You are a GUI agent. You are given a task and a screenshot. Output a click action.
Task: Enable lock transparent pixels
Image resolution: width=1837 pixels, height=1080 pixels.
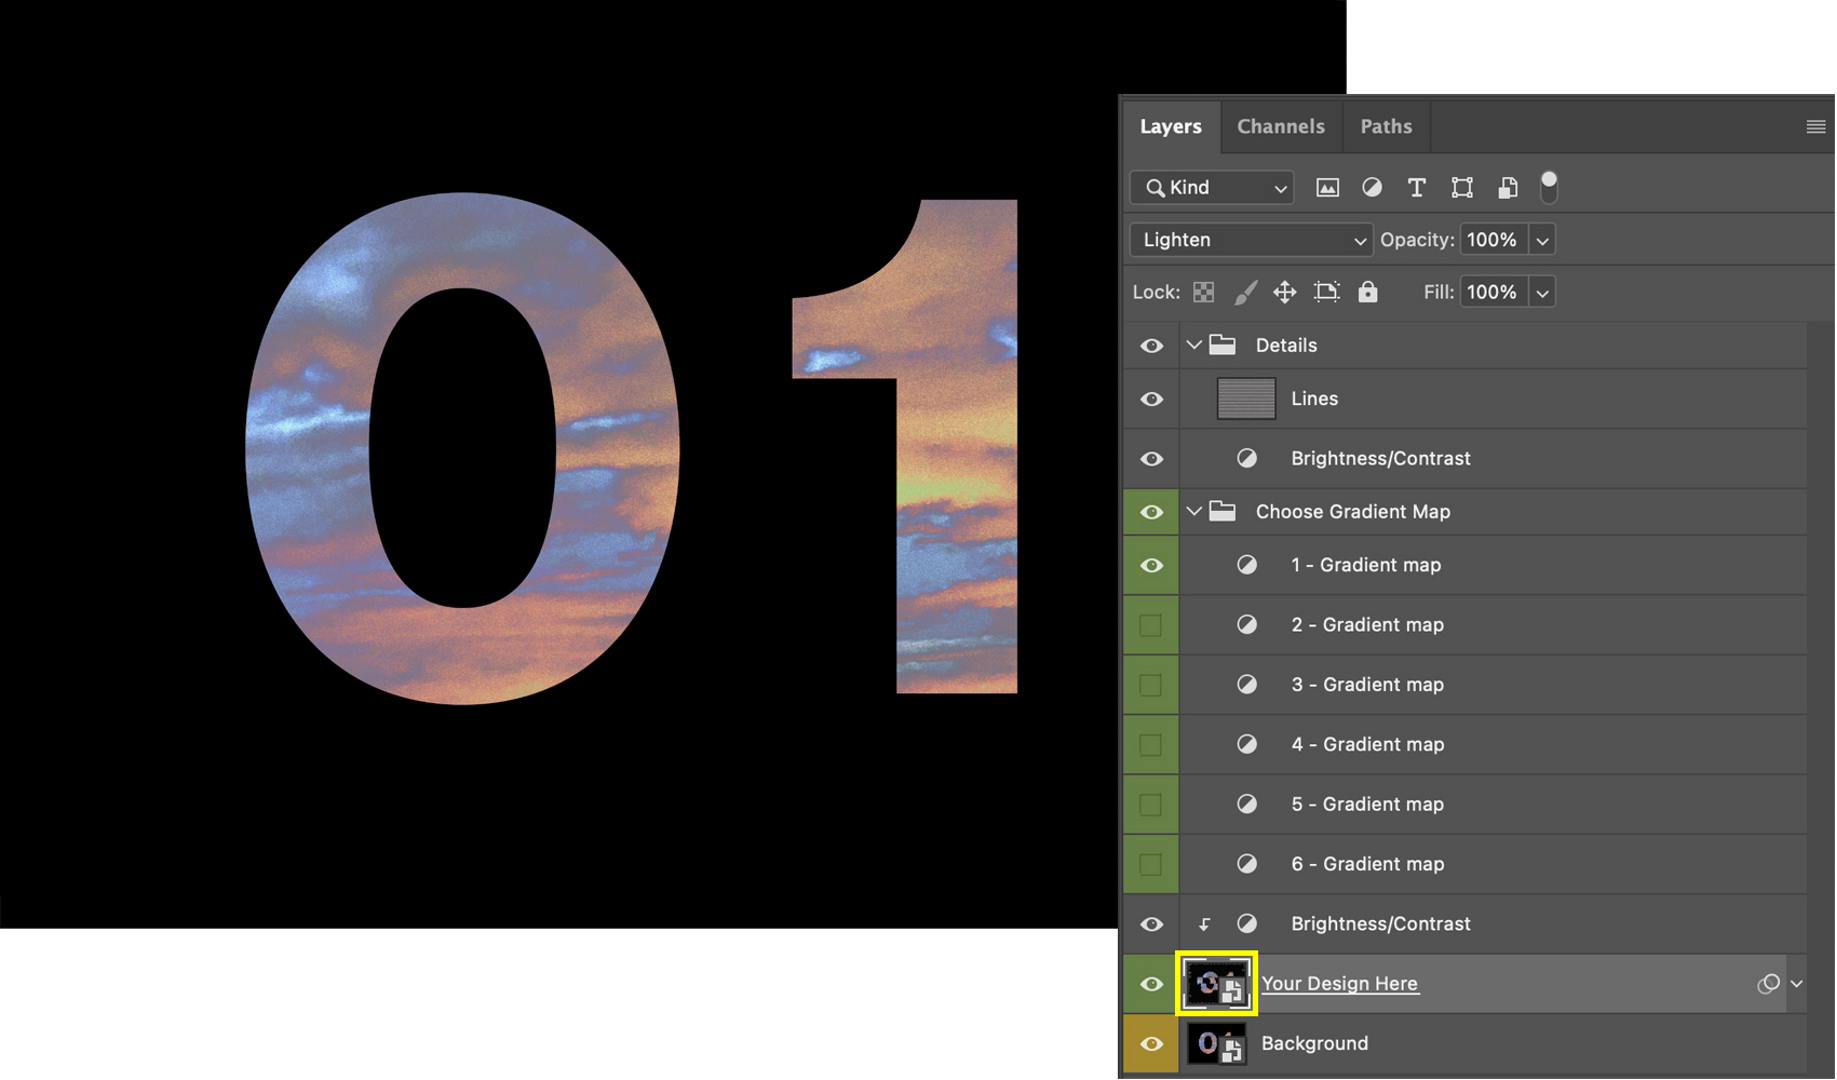click(1203, 292)
